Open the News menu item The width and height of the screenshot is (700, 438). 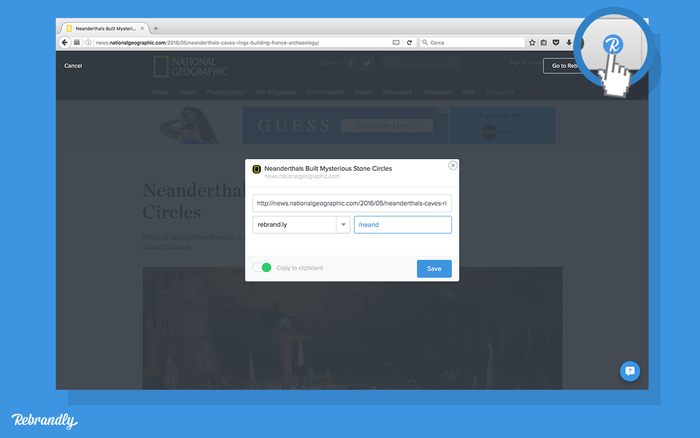(161, 92)
